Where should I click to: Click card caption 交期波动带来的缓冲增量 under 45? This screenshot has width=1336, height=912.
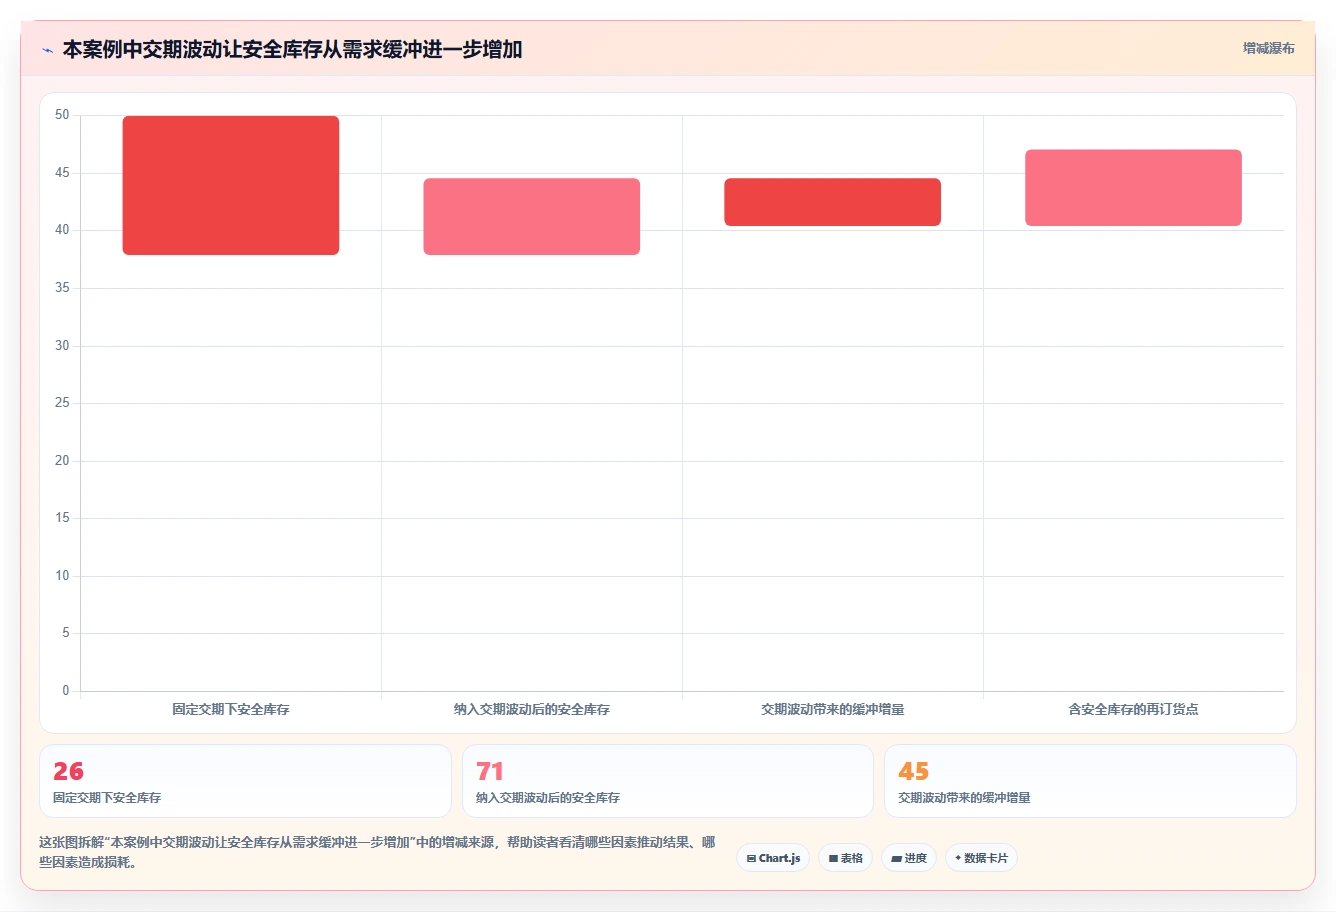(x=964, y=798)
